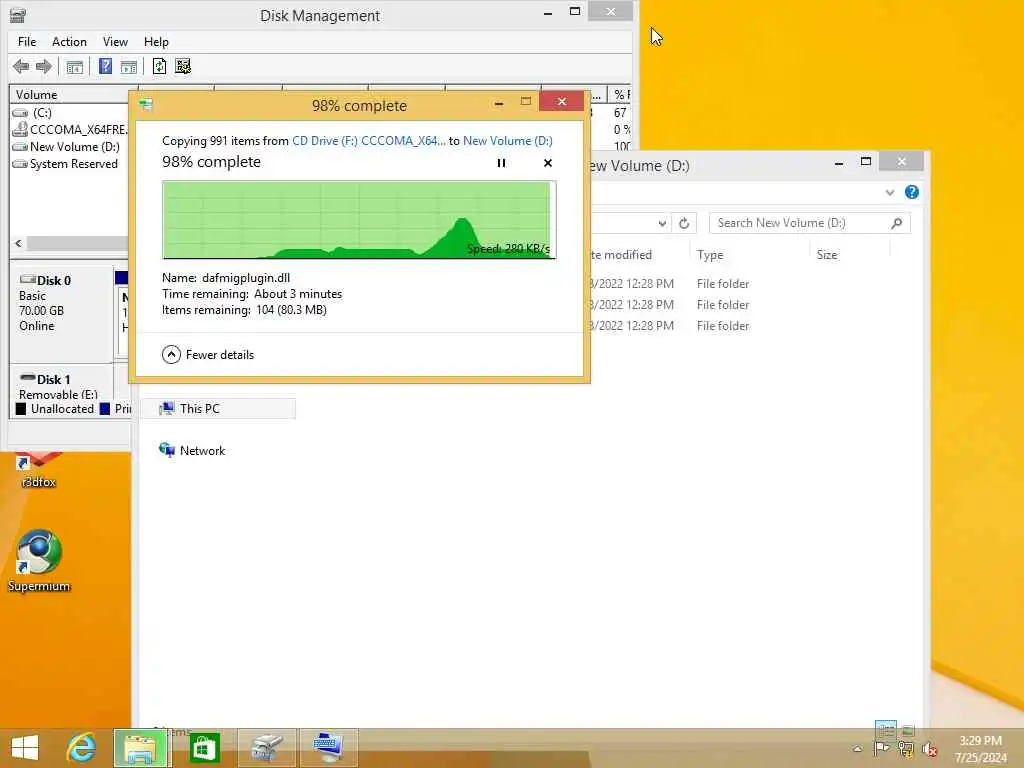Switch to Disk Management taskbar button
Screen dimensions: 1024x768
267,748
